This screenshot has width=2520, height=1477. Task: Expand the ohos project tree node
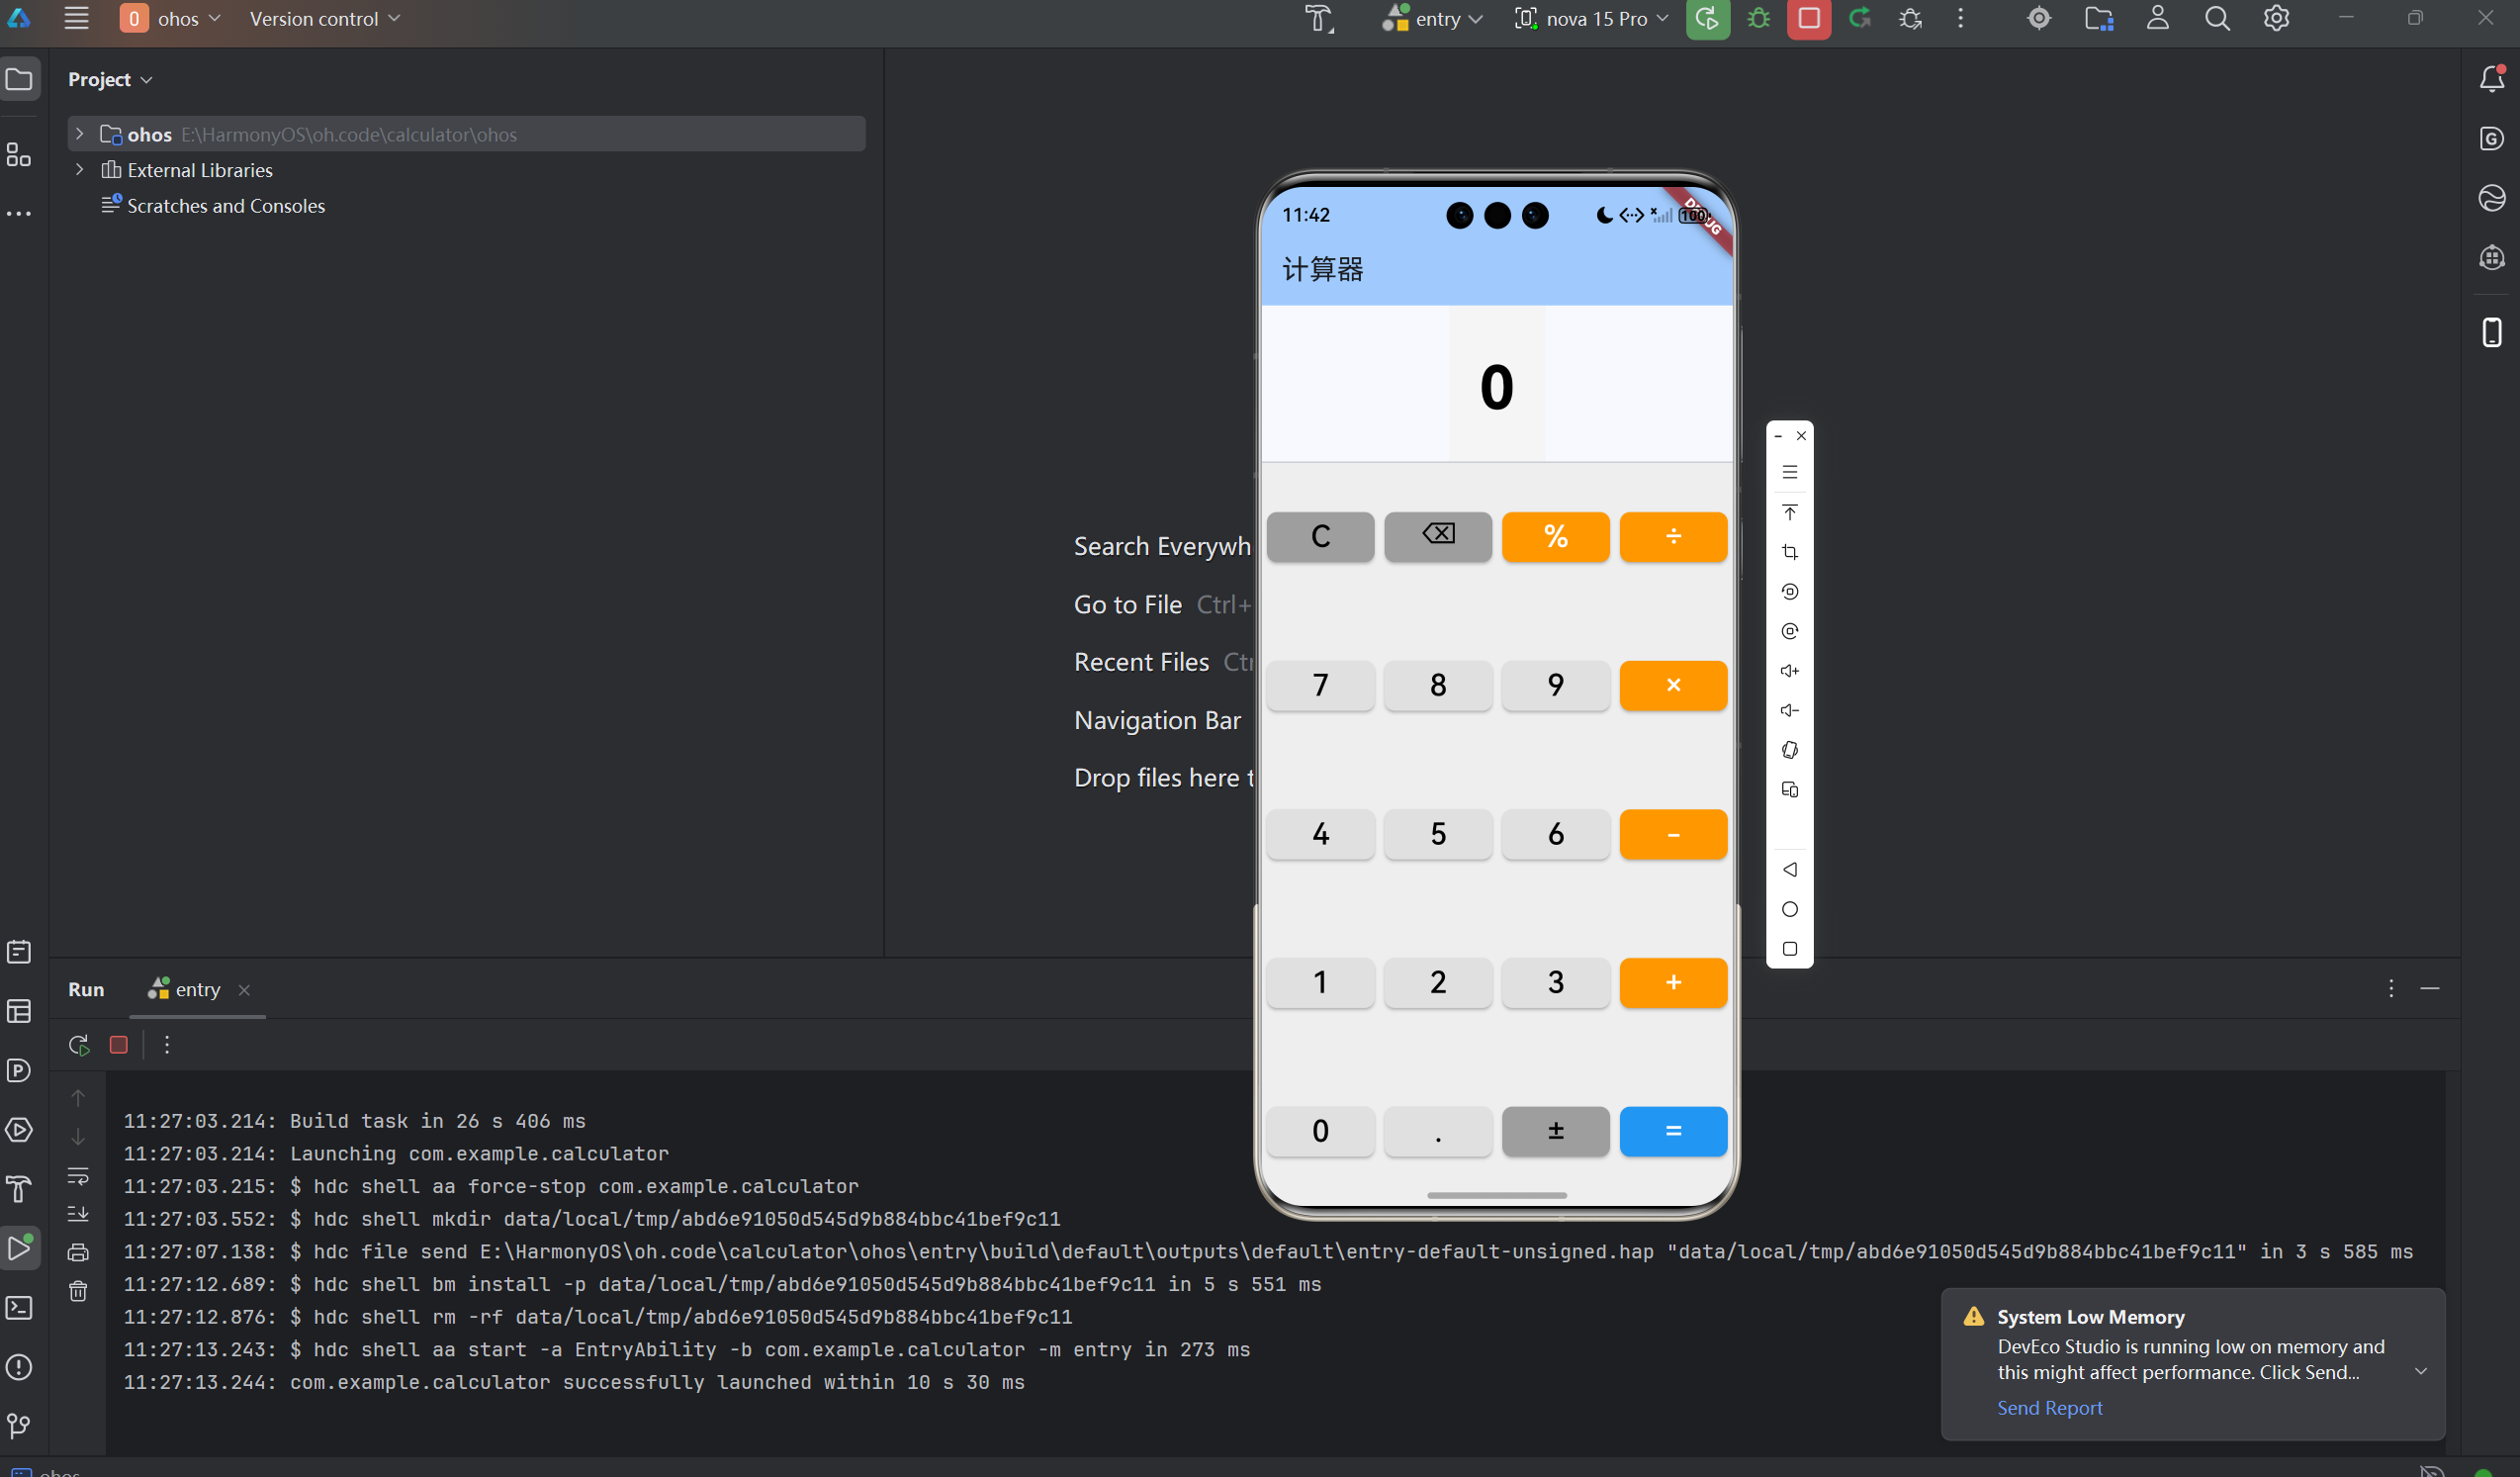[80, 134]
